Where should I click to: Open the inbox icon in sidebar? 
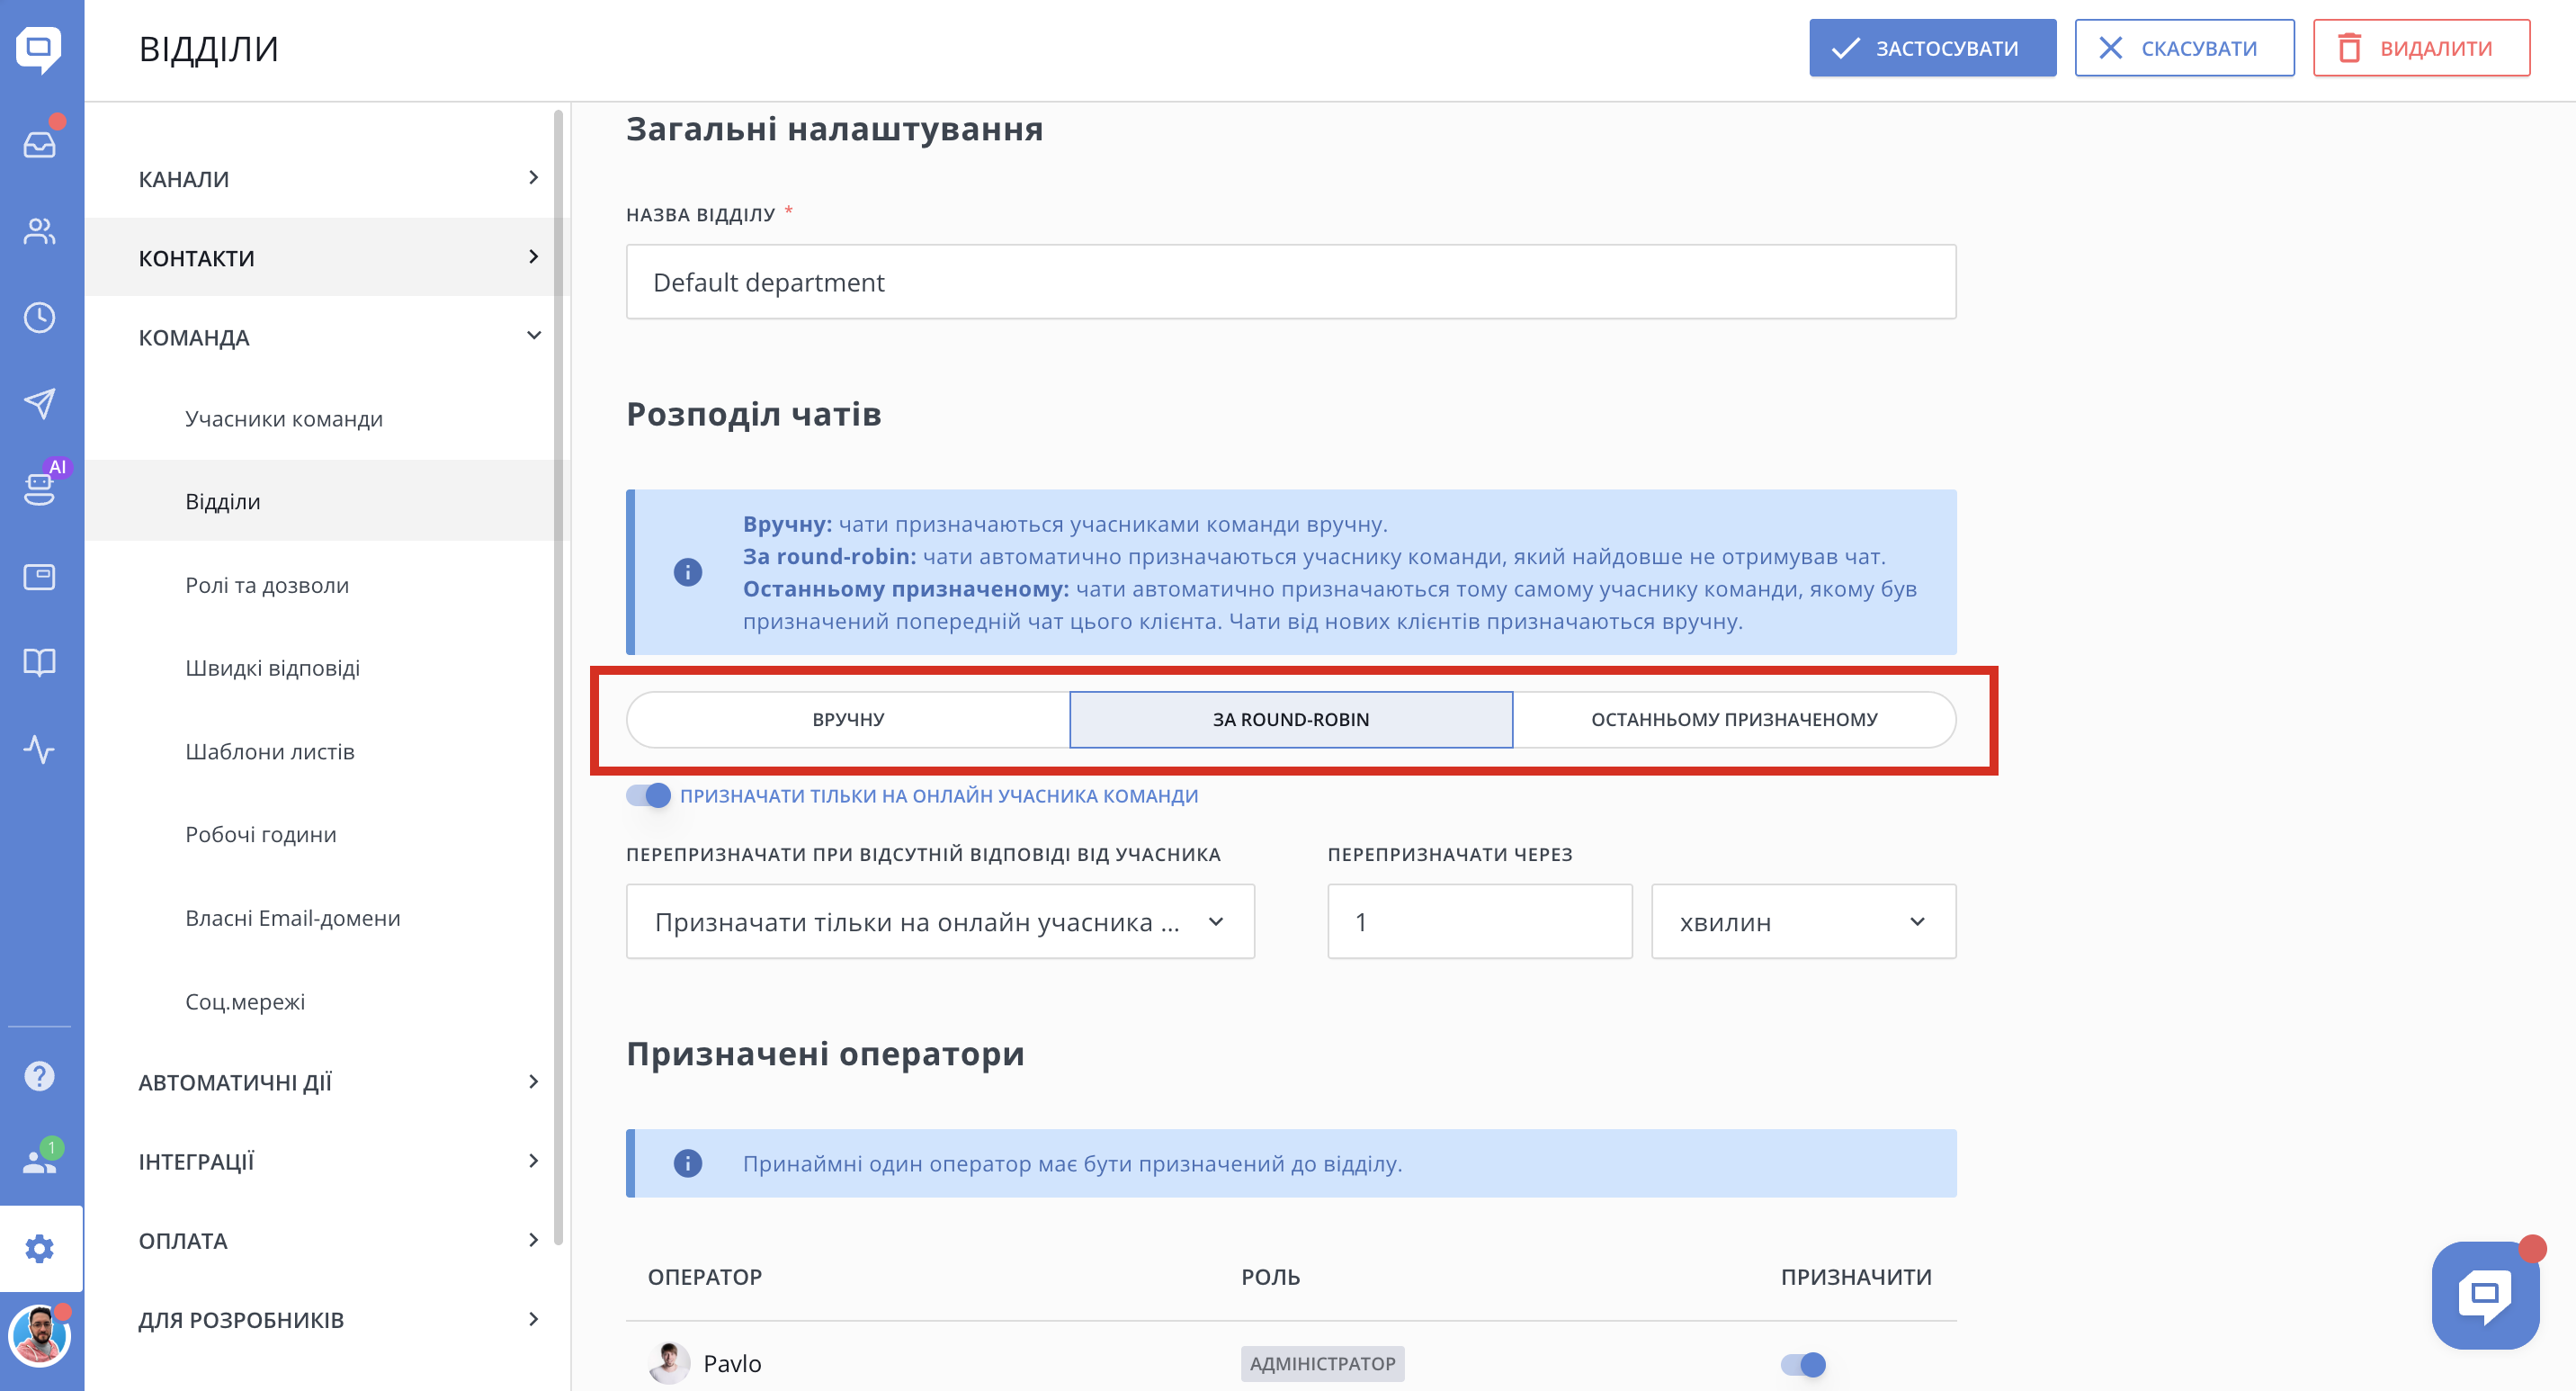(40, 145)
